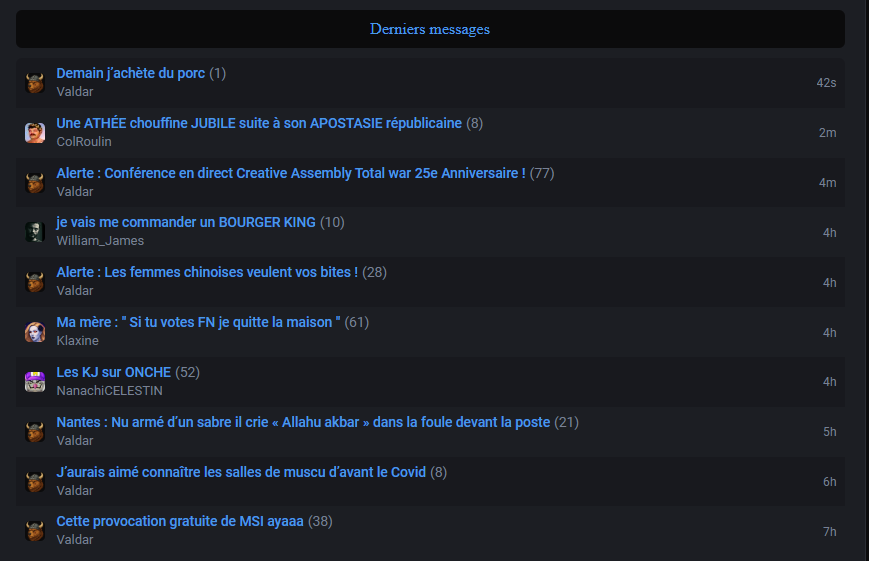869x561 pixels.
Task: Click Valdar's avatar beside the MSI provocation thread
Action: 35,531
